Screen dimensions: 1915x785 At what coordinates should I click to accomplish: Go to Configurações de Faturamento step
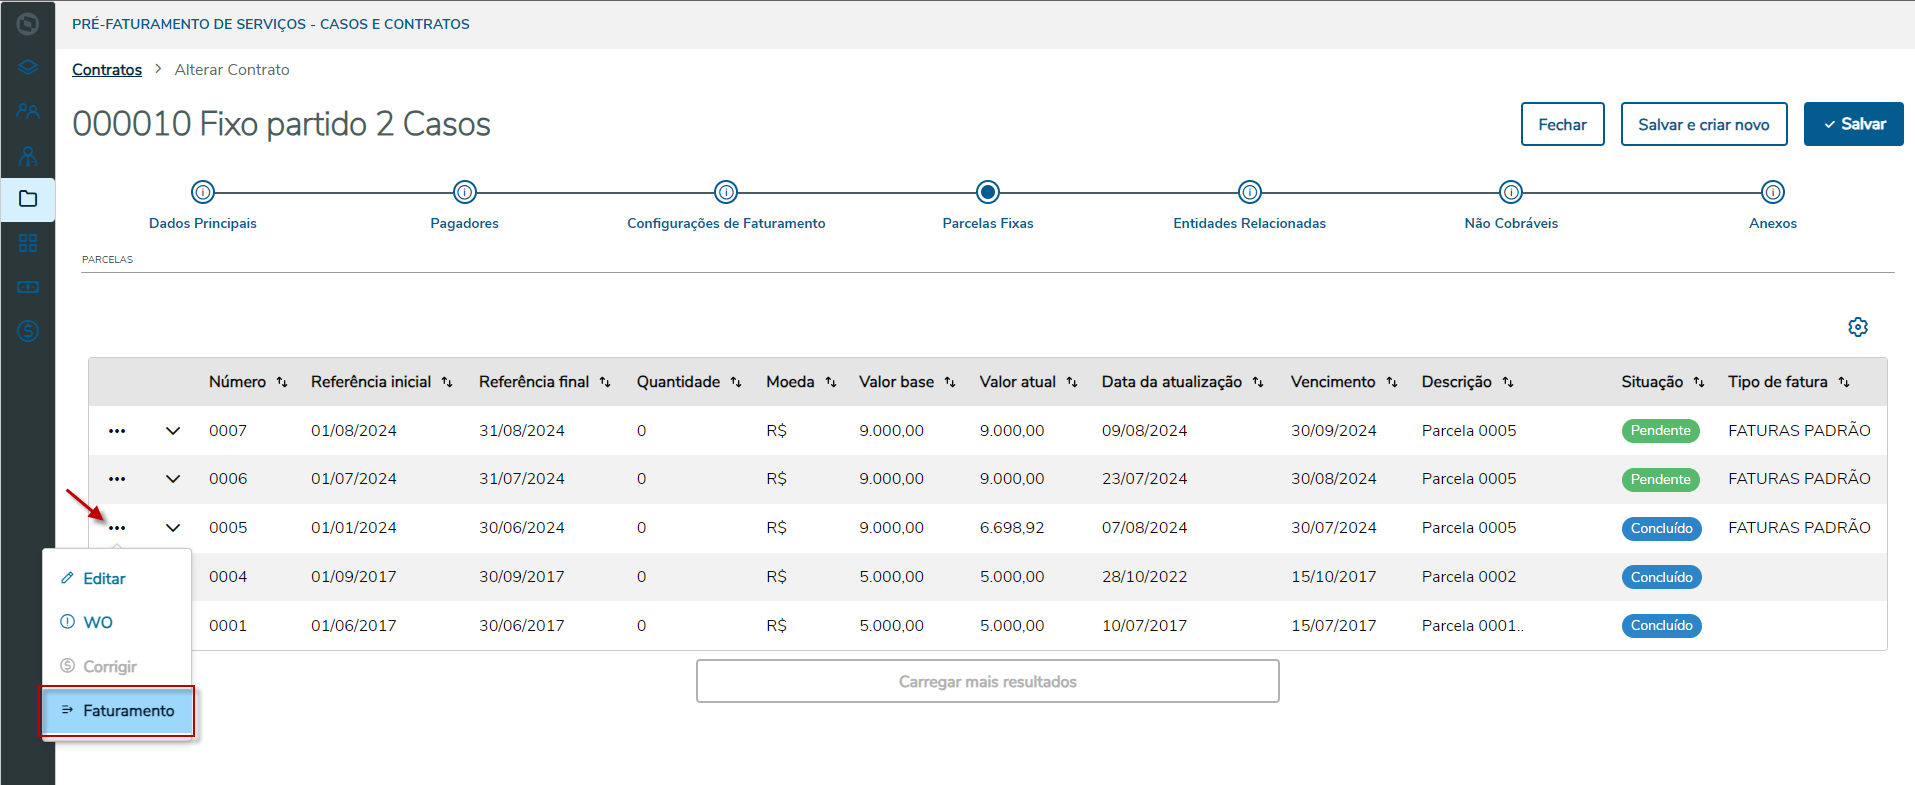click(x=726, y=192)
